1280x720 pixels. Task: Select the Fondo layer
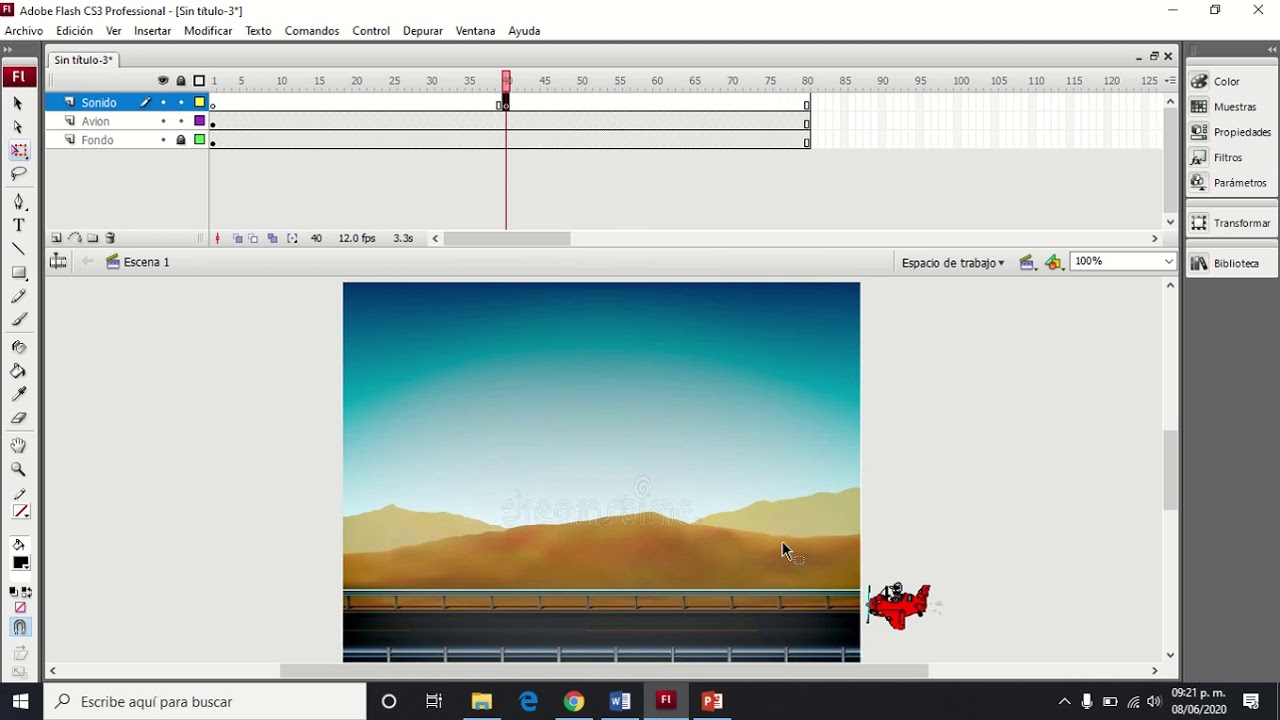(x=97, y=140)
